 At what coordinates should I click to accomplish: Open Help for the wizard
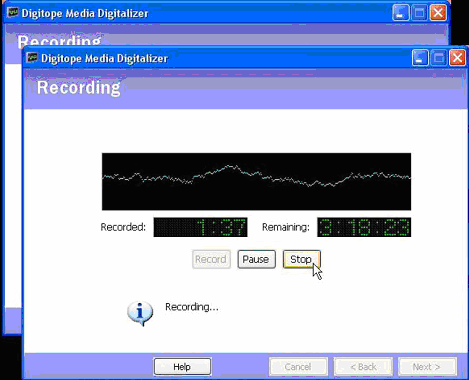(x=182, y=367)
